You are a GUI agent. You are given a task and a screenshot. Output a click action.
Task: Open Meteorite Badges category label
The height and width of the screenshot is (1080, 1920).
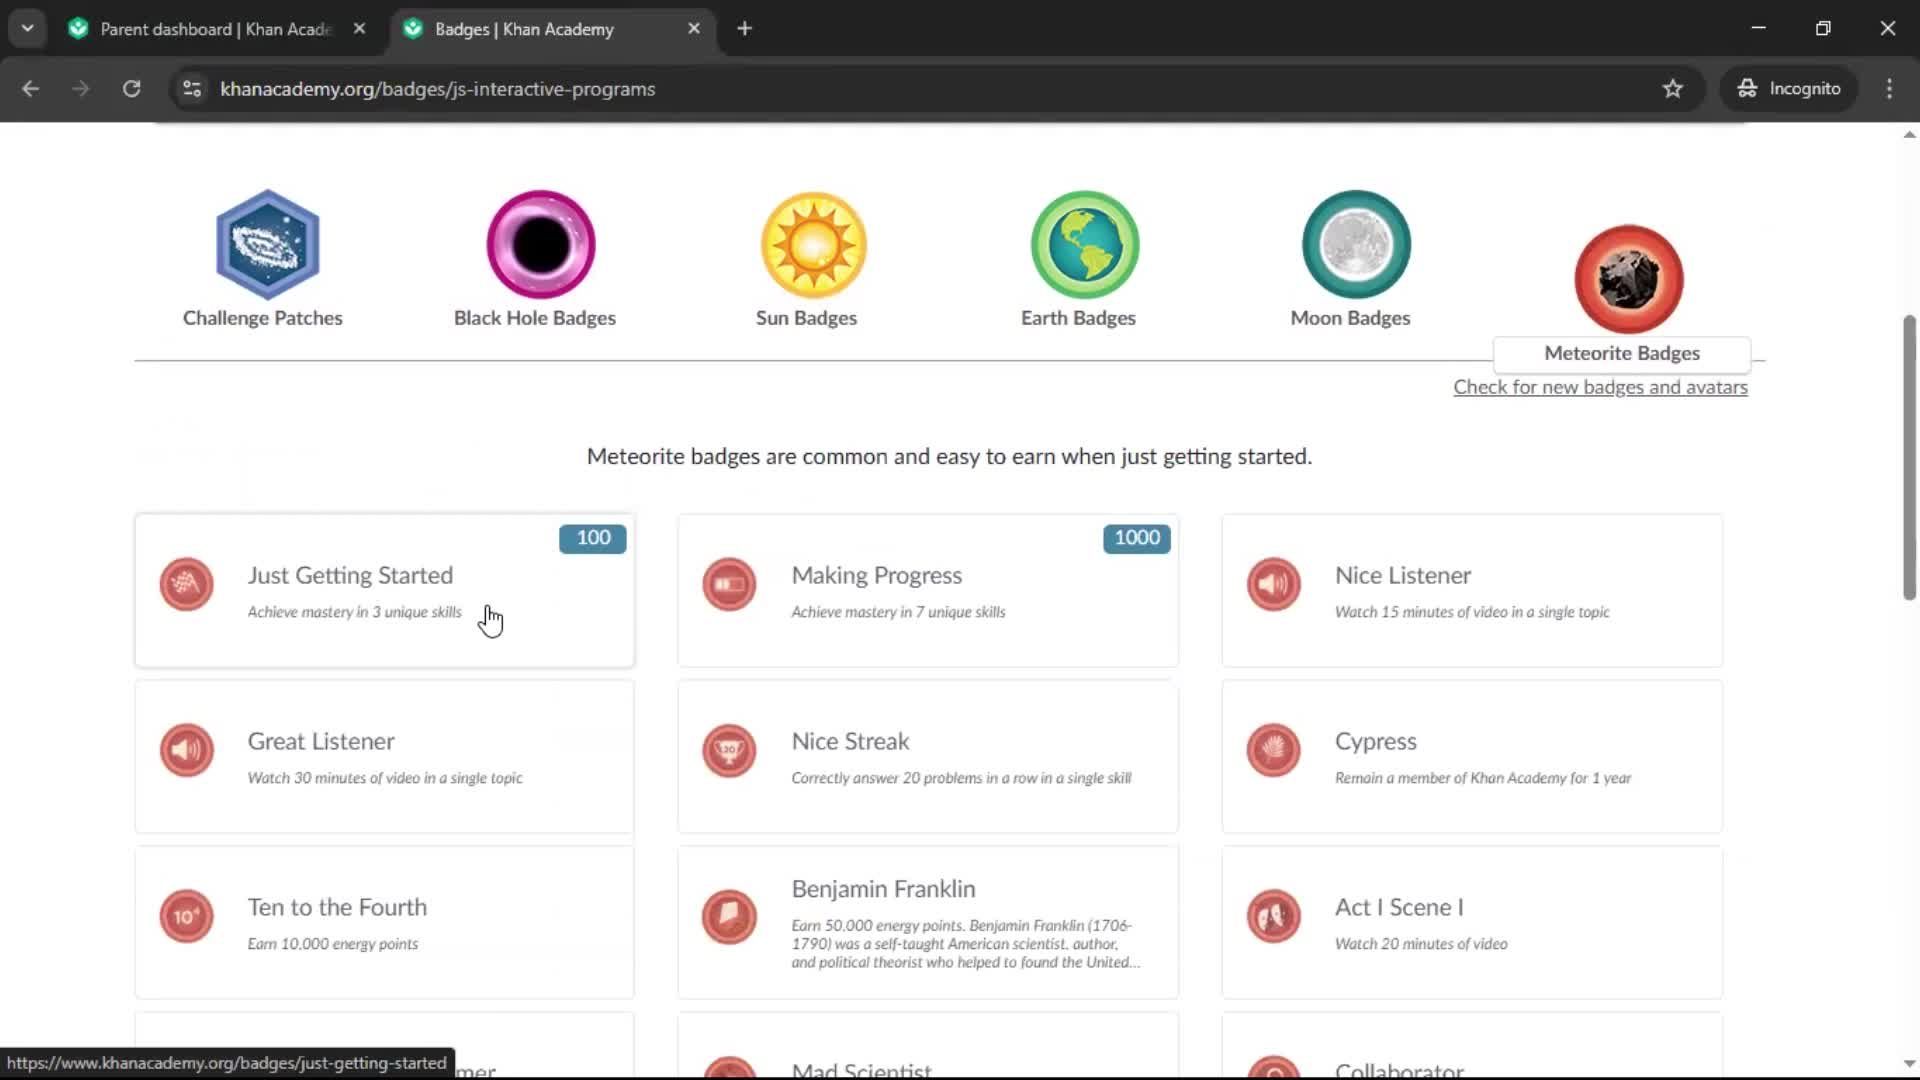pos(1622,353)
